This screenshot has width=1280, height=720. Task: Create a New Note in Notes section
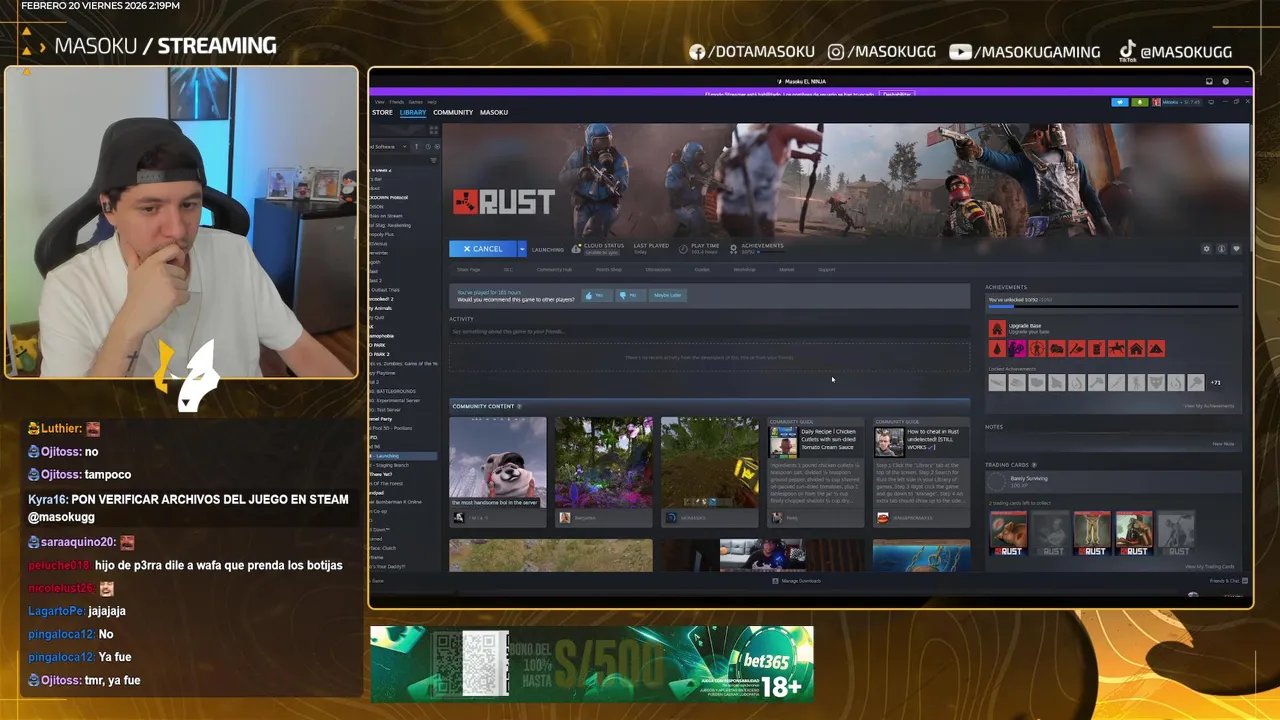pyautogui.click(x=1223, y=444)
